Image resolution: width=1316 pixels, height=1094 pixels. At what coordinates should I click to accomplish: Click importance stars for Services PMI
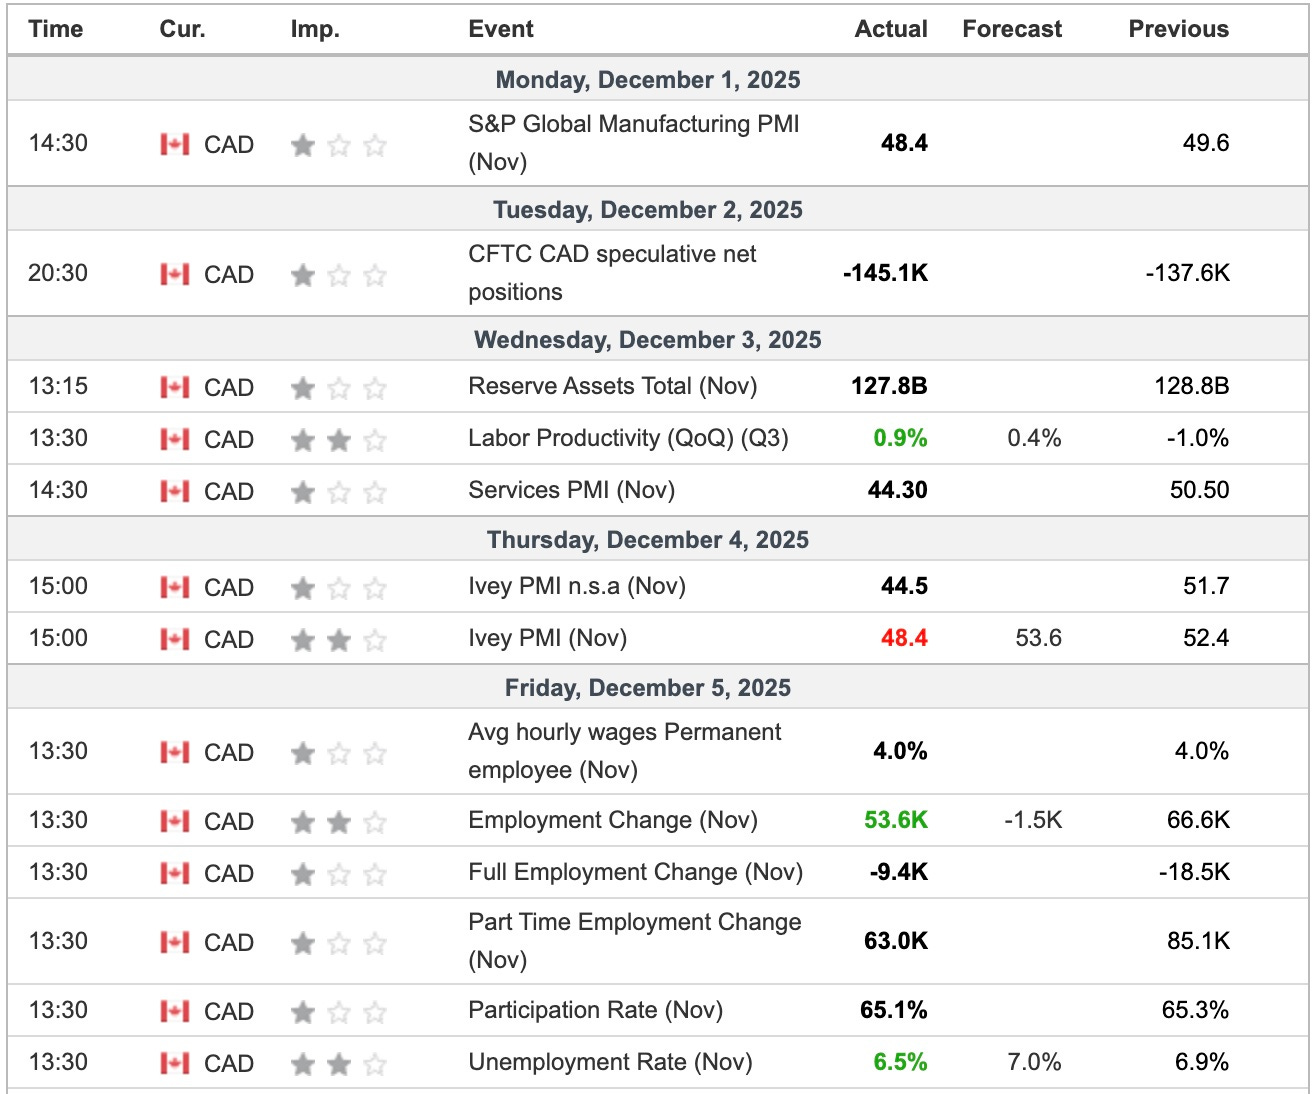click(x=339, y=493)
